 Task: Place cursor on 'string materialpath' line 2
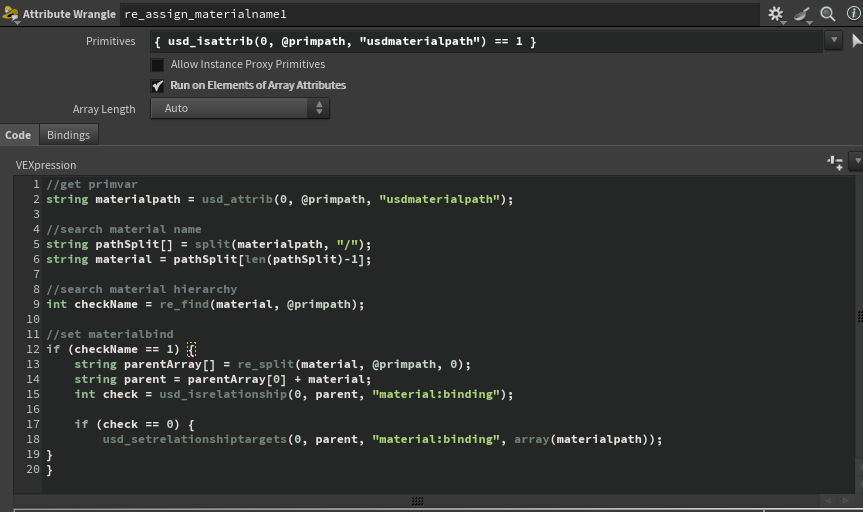click(x=280, y=199)
